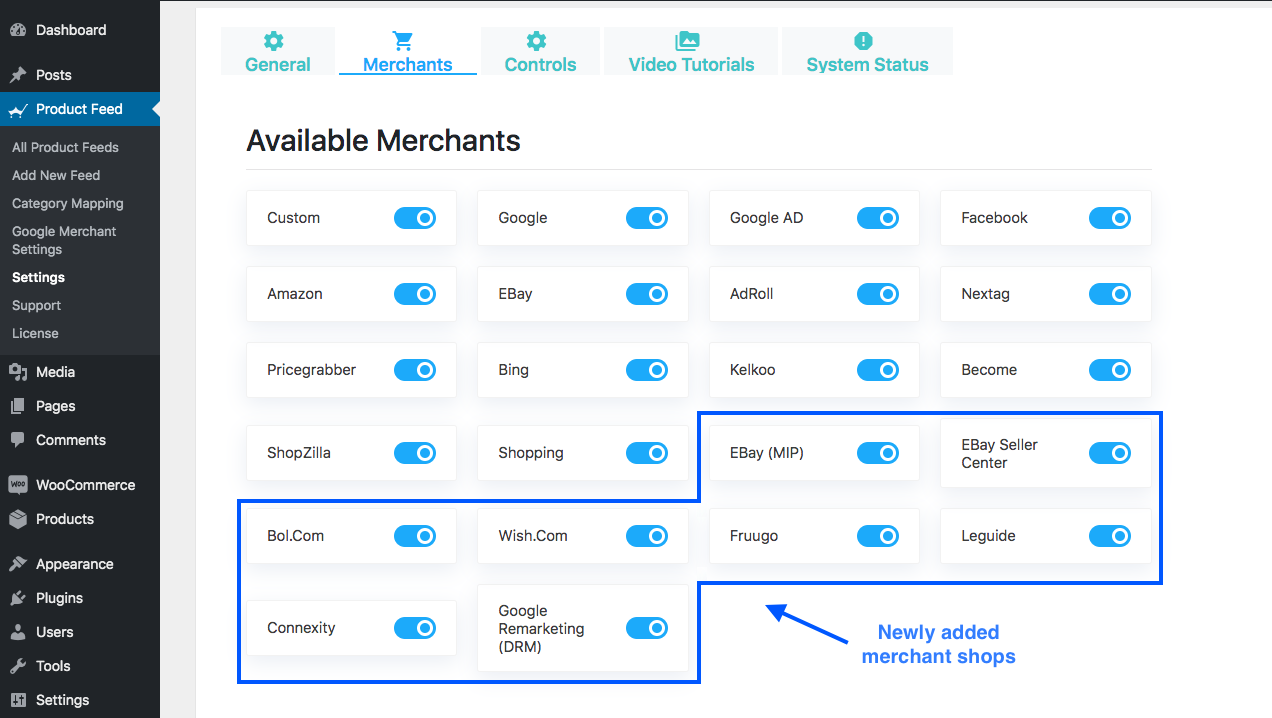Screen dimensions: 1272x718
Task: Click the Products box icon
Action: (x=18, y=519)
